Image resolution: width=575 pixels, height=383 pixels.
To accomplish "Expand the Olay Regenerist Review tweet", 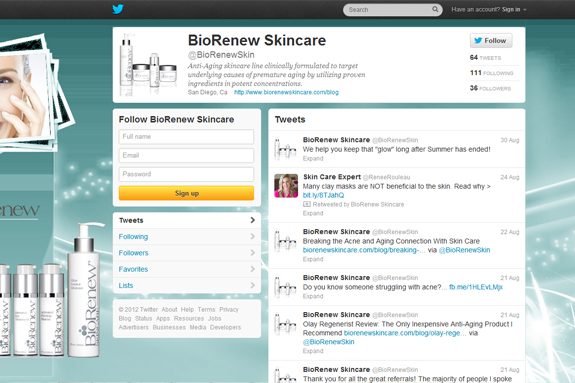I will (x=313, y=351).
